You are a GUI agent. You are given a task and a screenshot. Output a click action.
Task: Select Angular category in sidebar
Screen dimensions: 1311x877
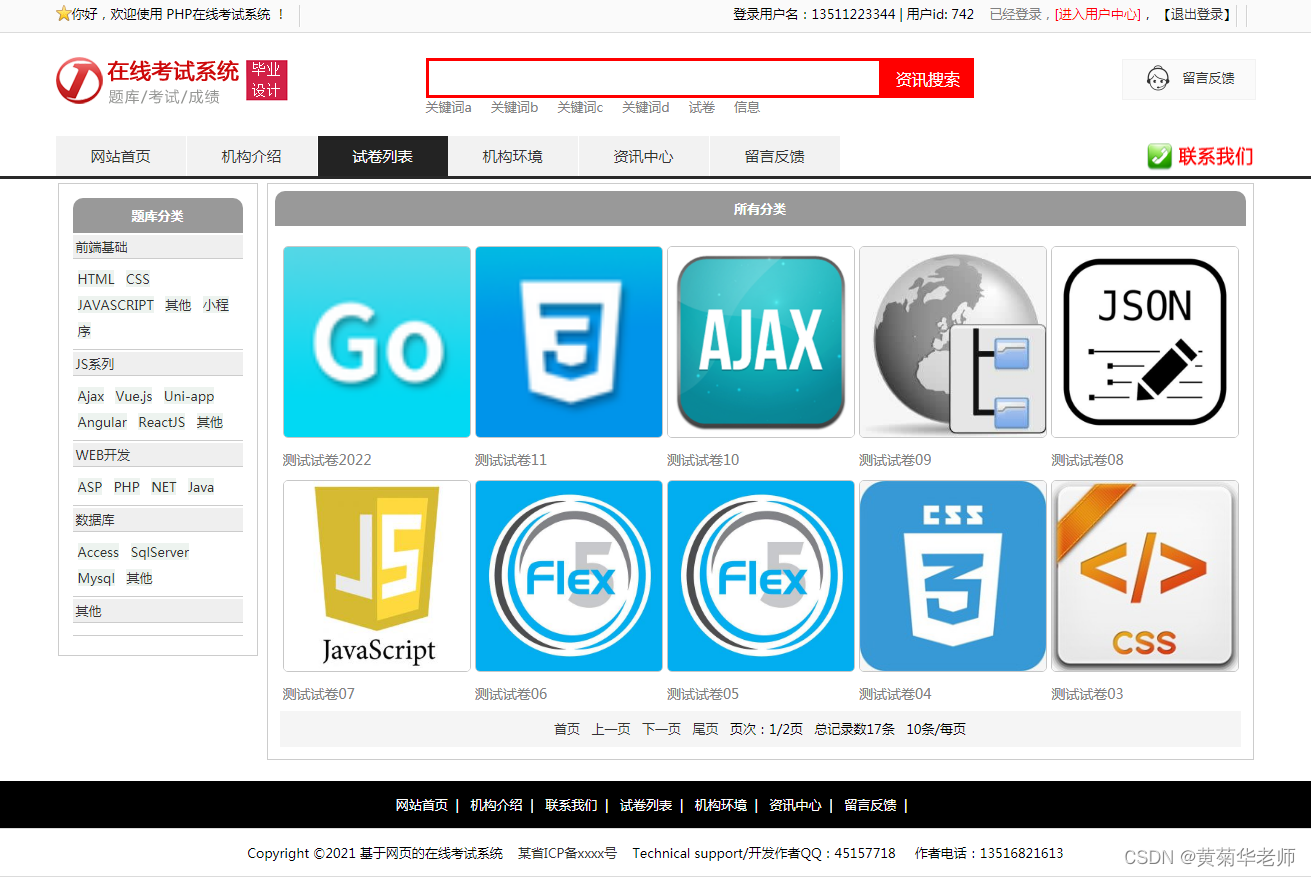(x=102, y=422)
